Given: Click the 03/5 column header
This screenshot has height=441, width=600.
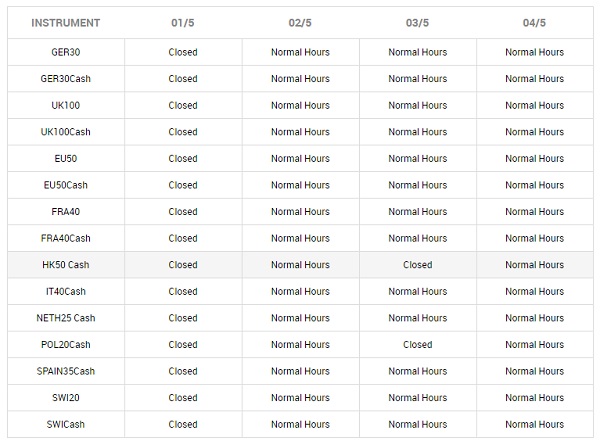Looking at the screenshot, I should point(418,23).
